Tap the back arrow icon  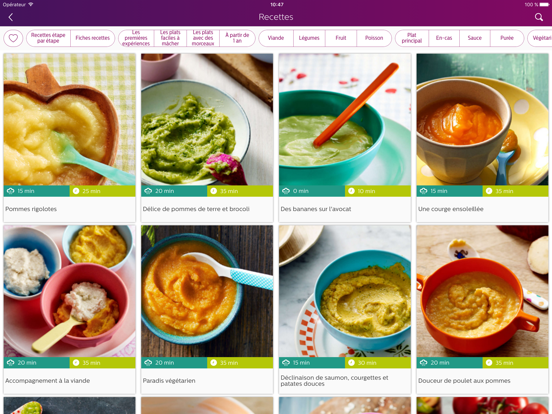pyautogui.click(x=11, y=17)
